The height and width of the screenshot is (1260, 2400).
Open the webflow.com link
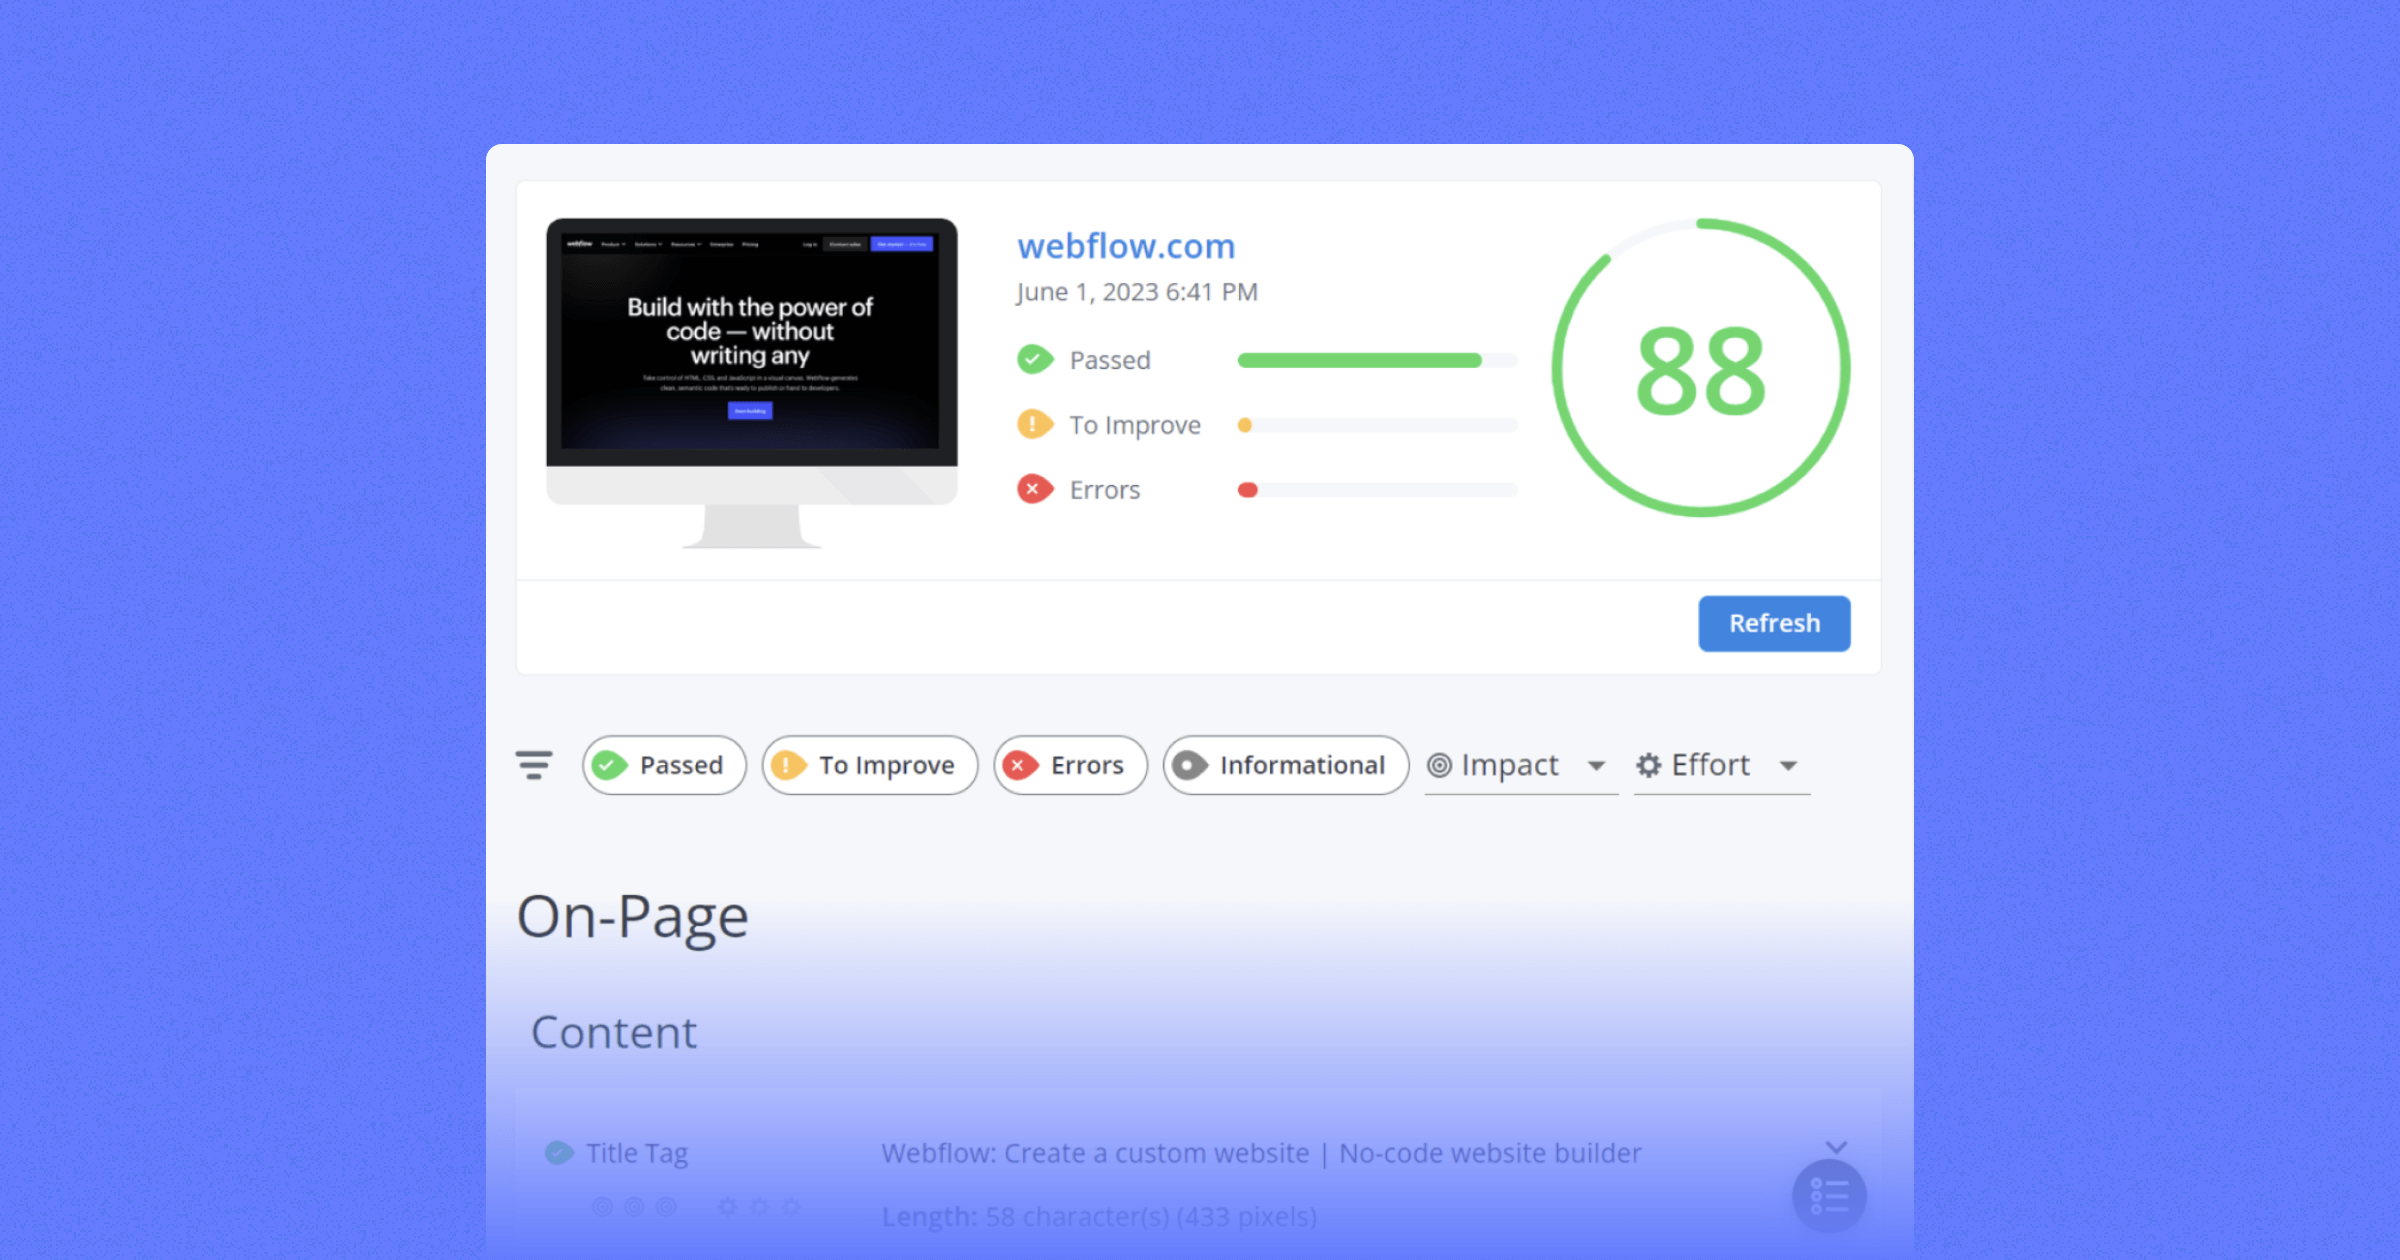pyautogui.click(x=1126, y=246)
